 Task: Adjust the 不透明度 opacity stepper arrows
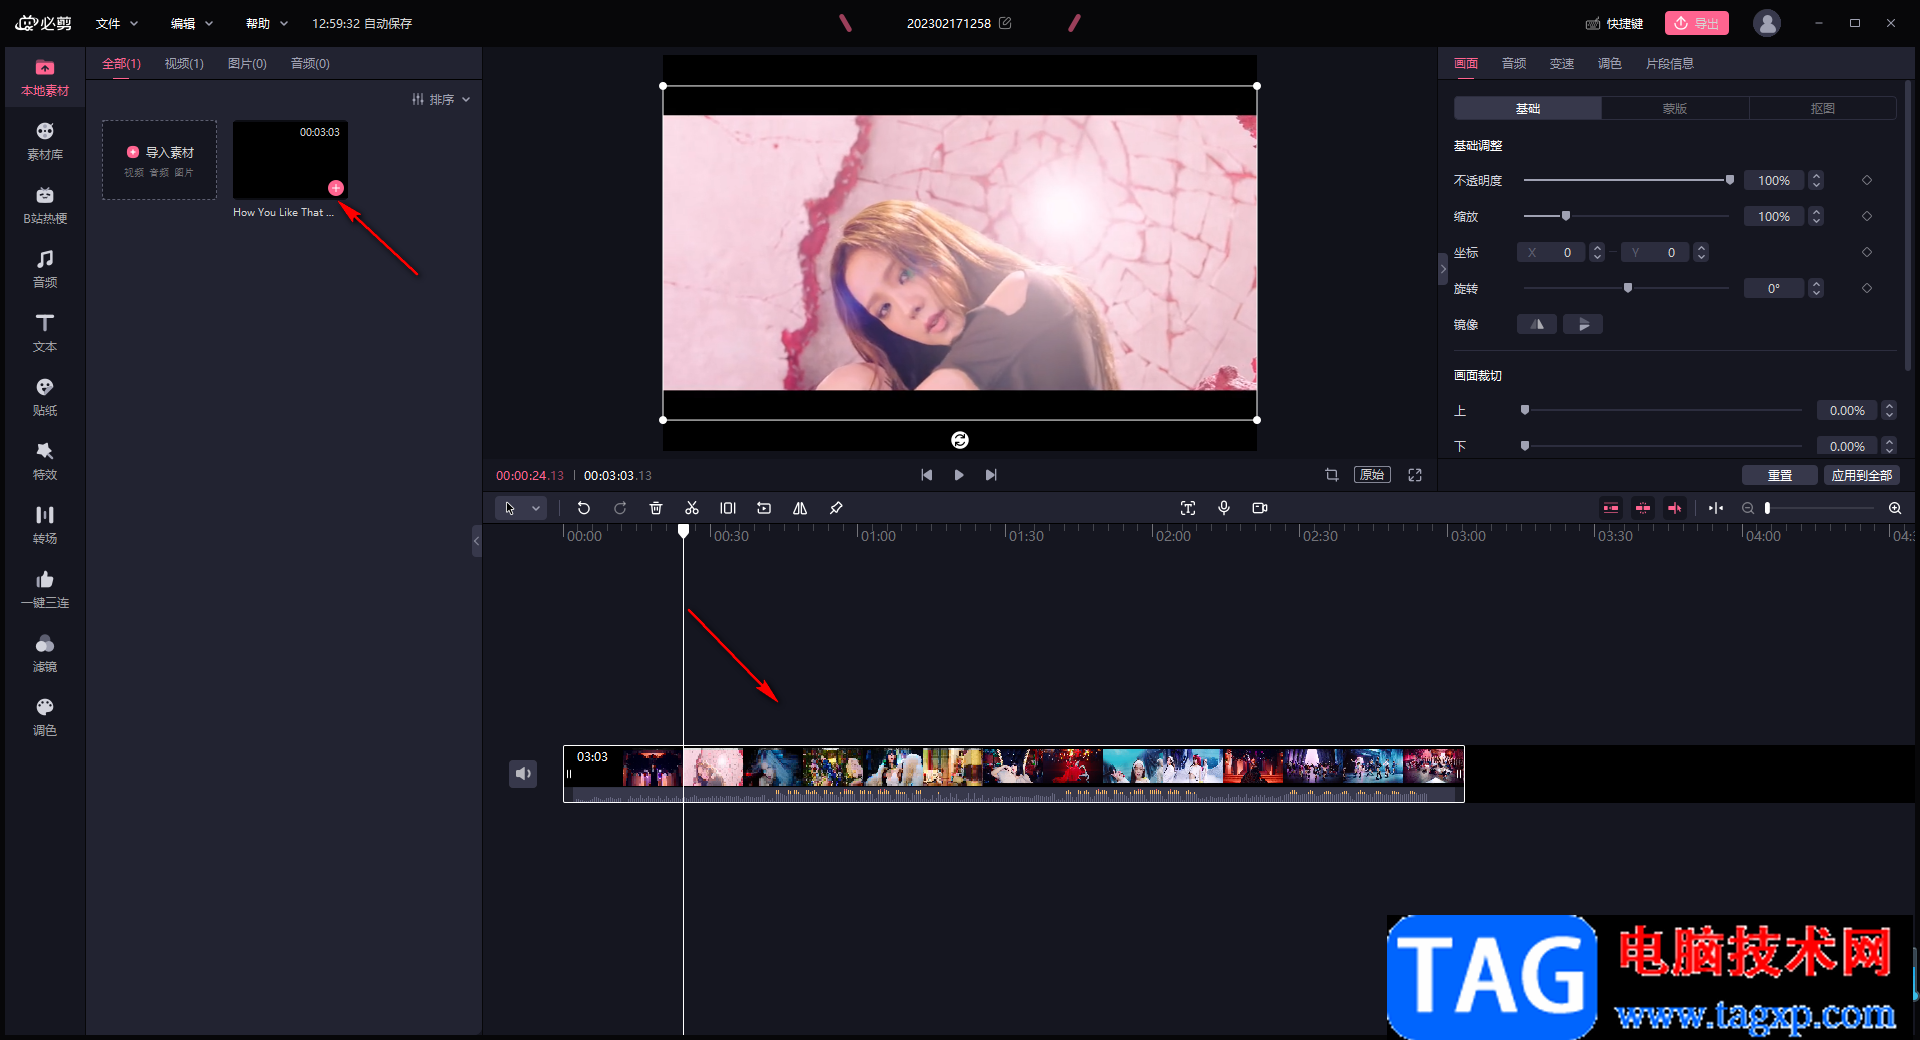click(1817, 180)
